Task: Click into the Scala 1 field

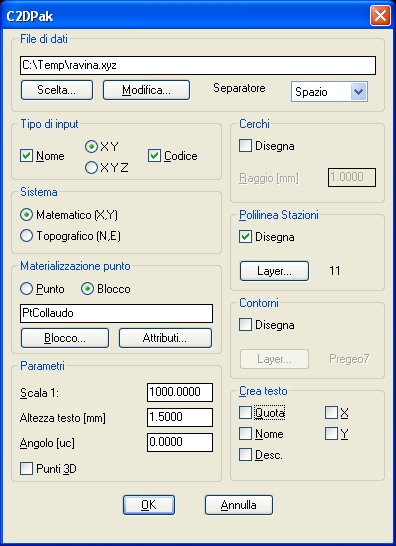Action: click(180, 392)
